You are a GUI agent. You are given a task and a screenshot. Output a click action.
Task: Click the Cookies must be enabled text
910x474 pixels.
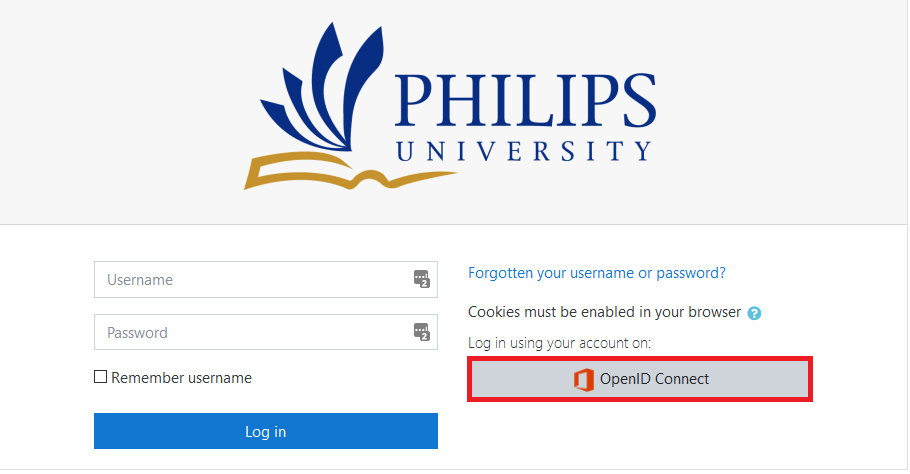[604, 312]
